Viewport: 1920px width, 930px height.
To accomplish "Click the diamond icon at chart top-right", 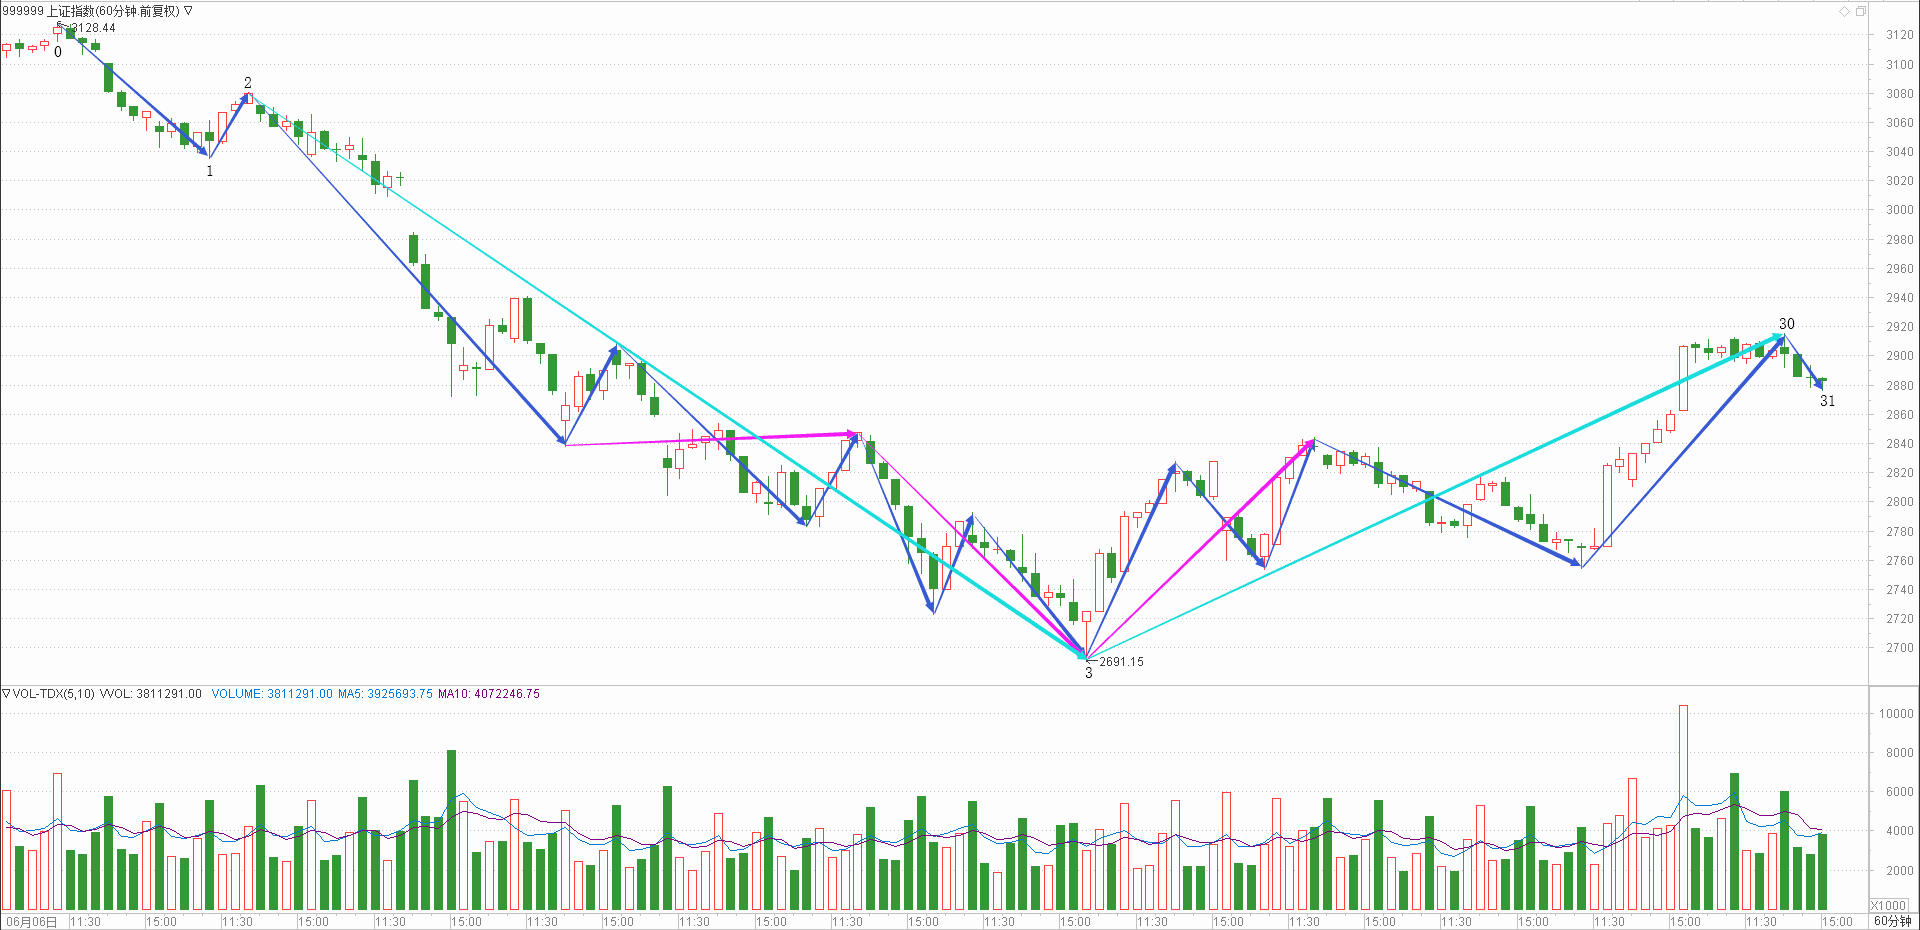I will (x=1844, y=11).
